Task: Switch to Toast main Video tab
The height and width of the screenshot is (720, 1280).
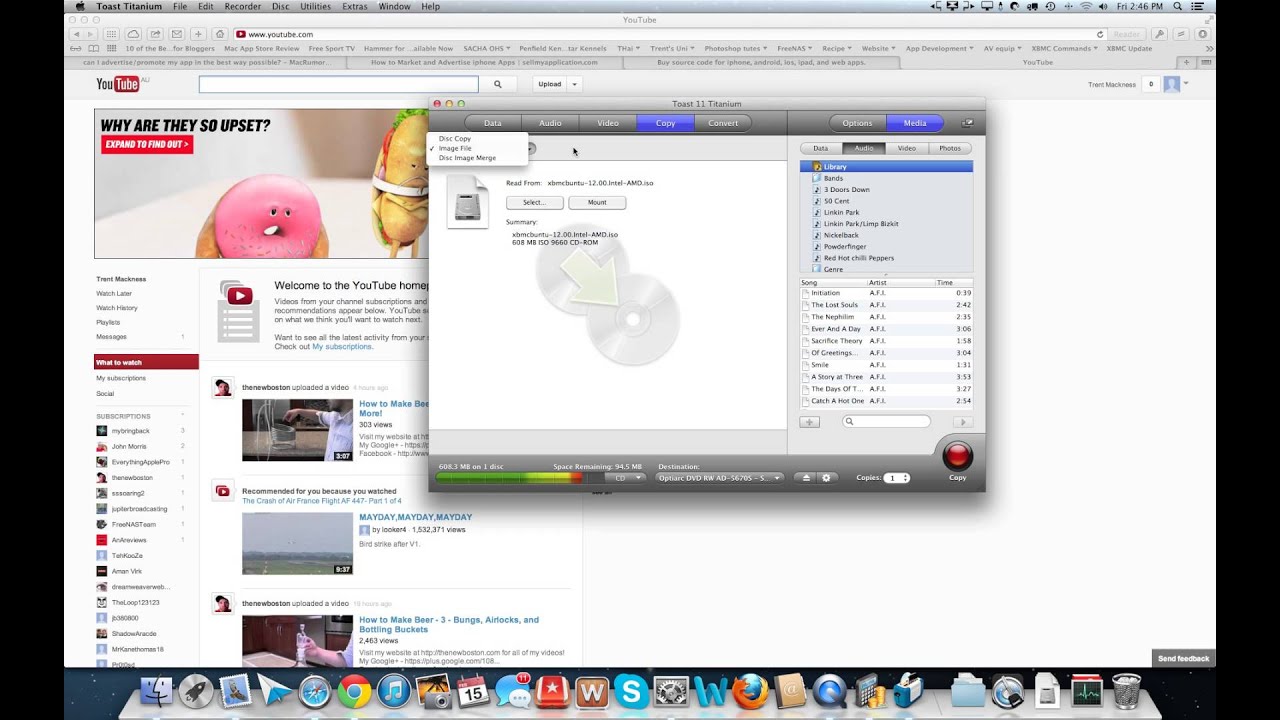Action: point(608,123)
